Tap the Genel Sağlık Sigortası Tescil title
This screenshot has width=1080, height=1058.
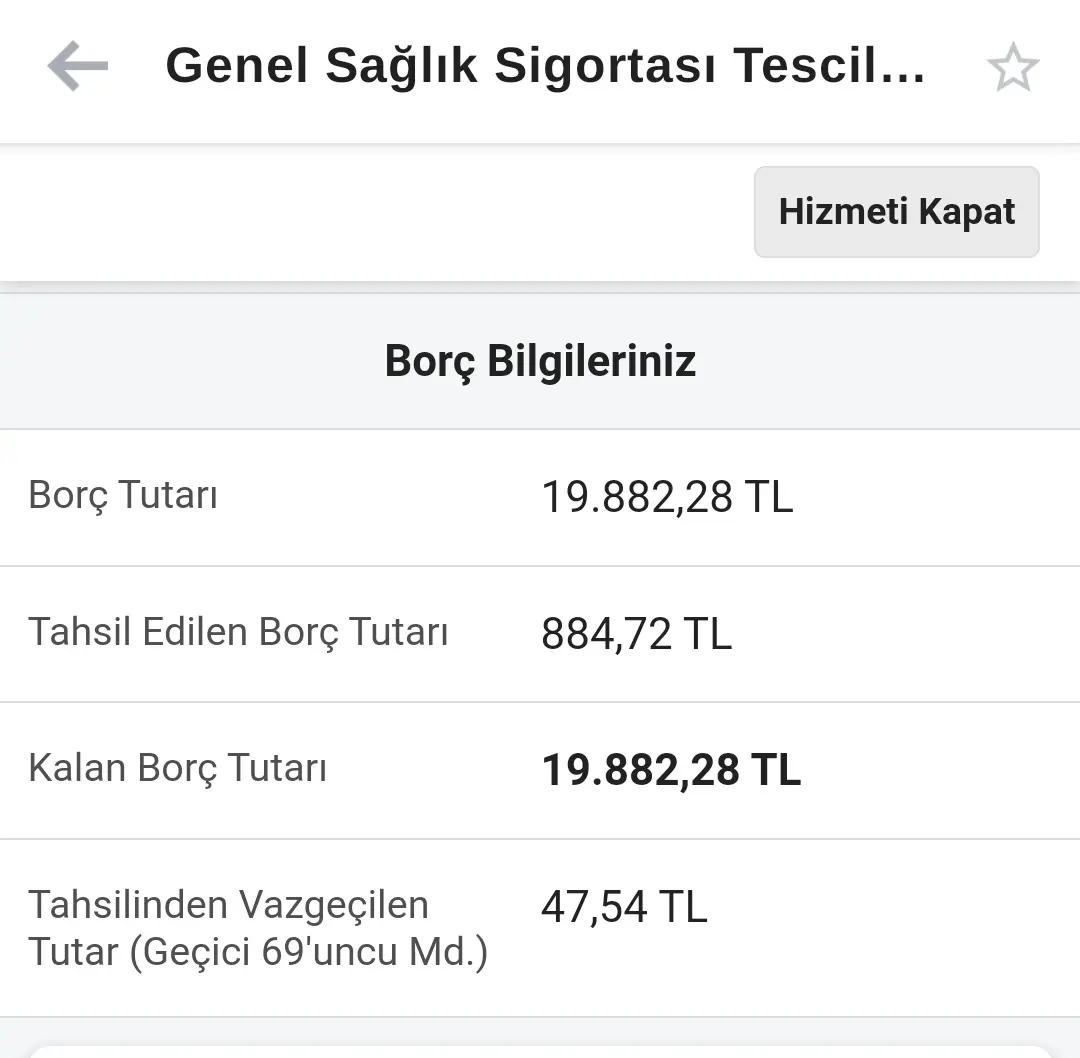[x=546, y=66]
